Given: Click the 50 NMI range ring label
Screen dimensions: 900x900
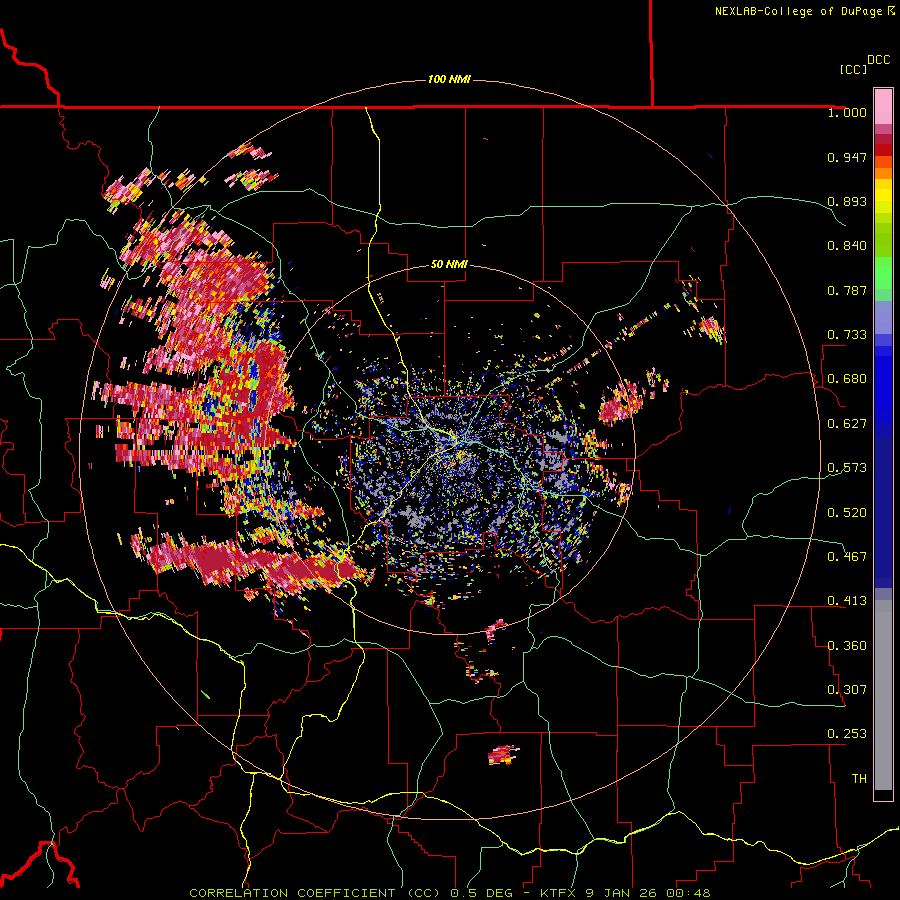Looking at the screenshot, I should click(x=449, y=264).
